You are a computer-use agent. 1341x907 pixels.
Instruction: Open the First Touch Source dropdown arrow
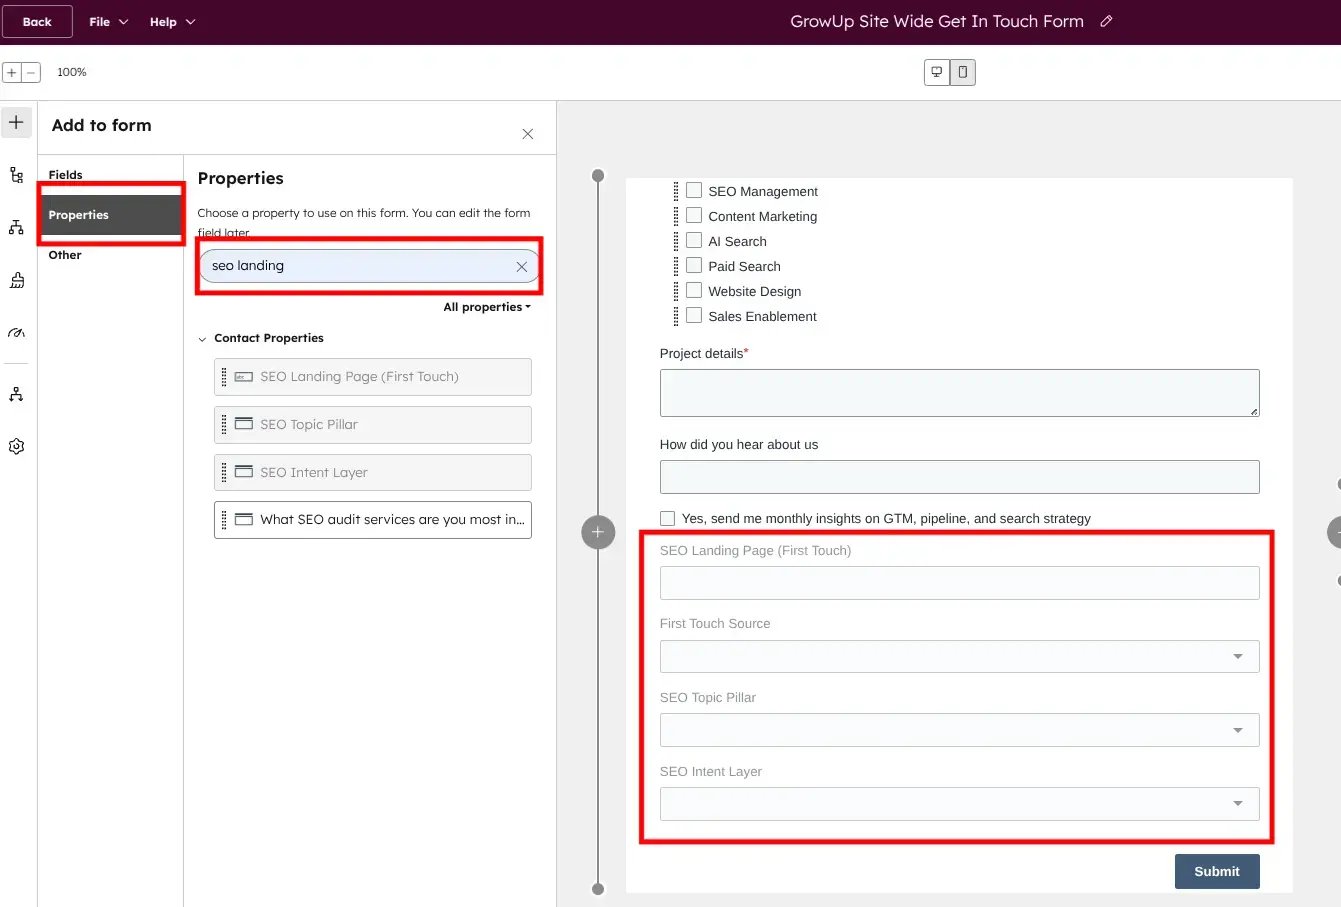click(x=1240, y=656)
